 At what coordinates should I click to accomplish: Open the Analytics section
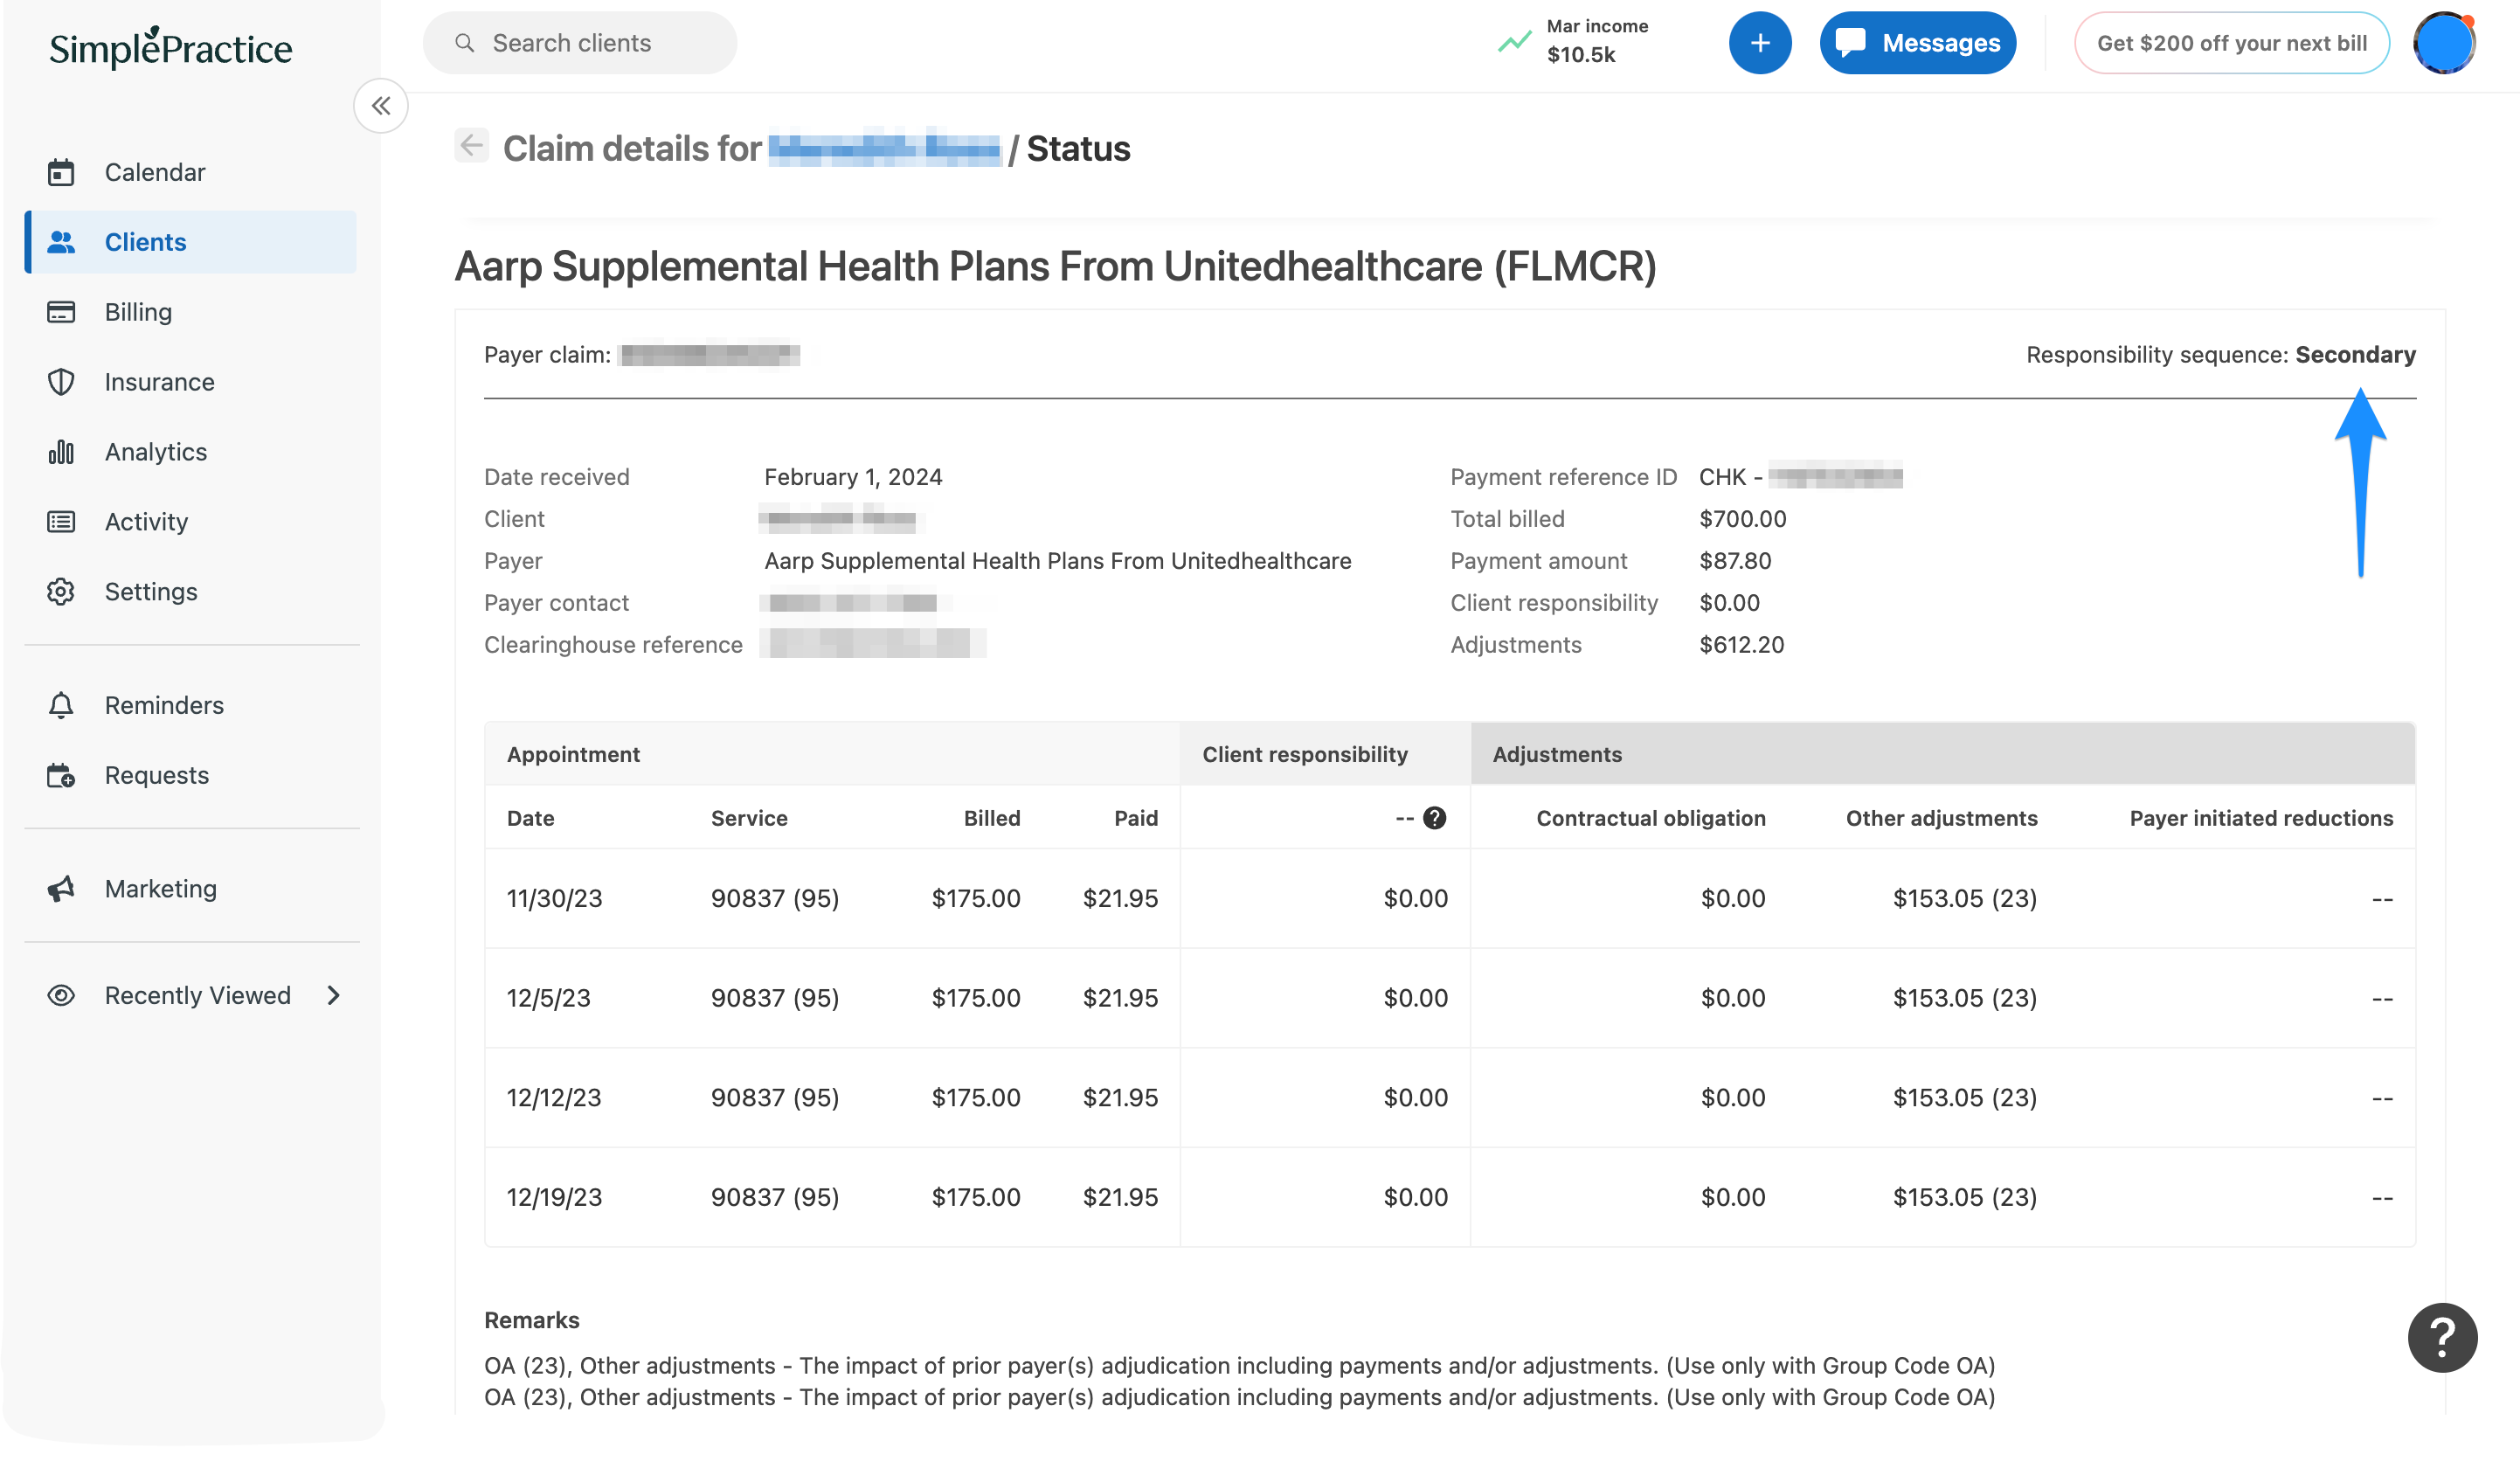(155, 451)
